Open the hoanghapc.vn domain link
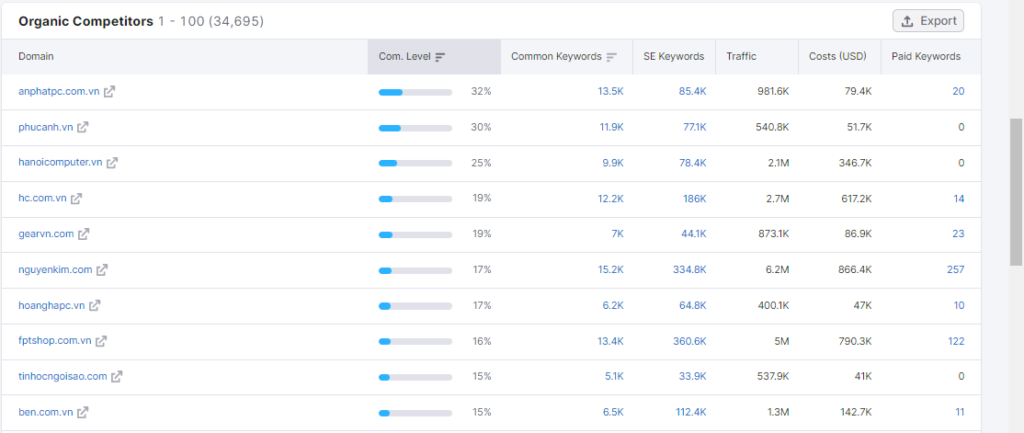 tap(51, 305)
